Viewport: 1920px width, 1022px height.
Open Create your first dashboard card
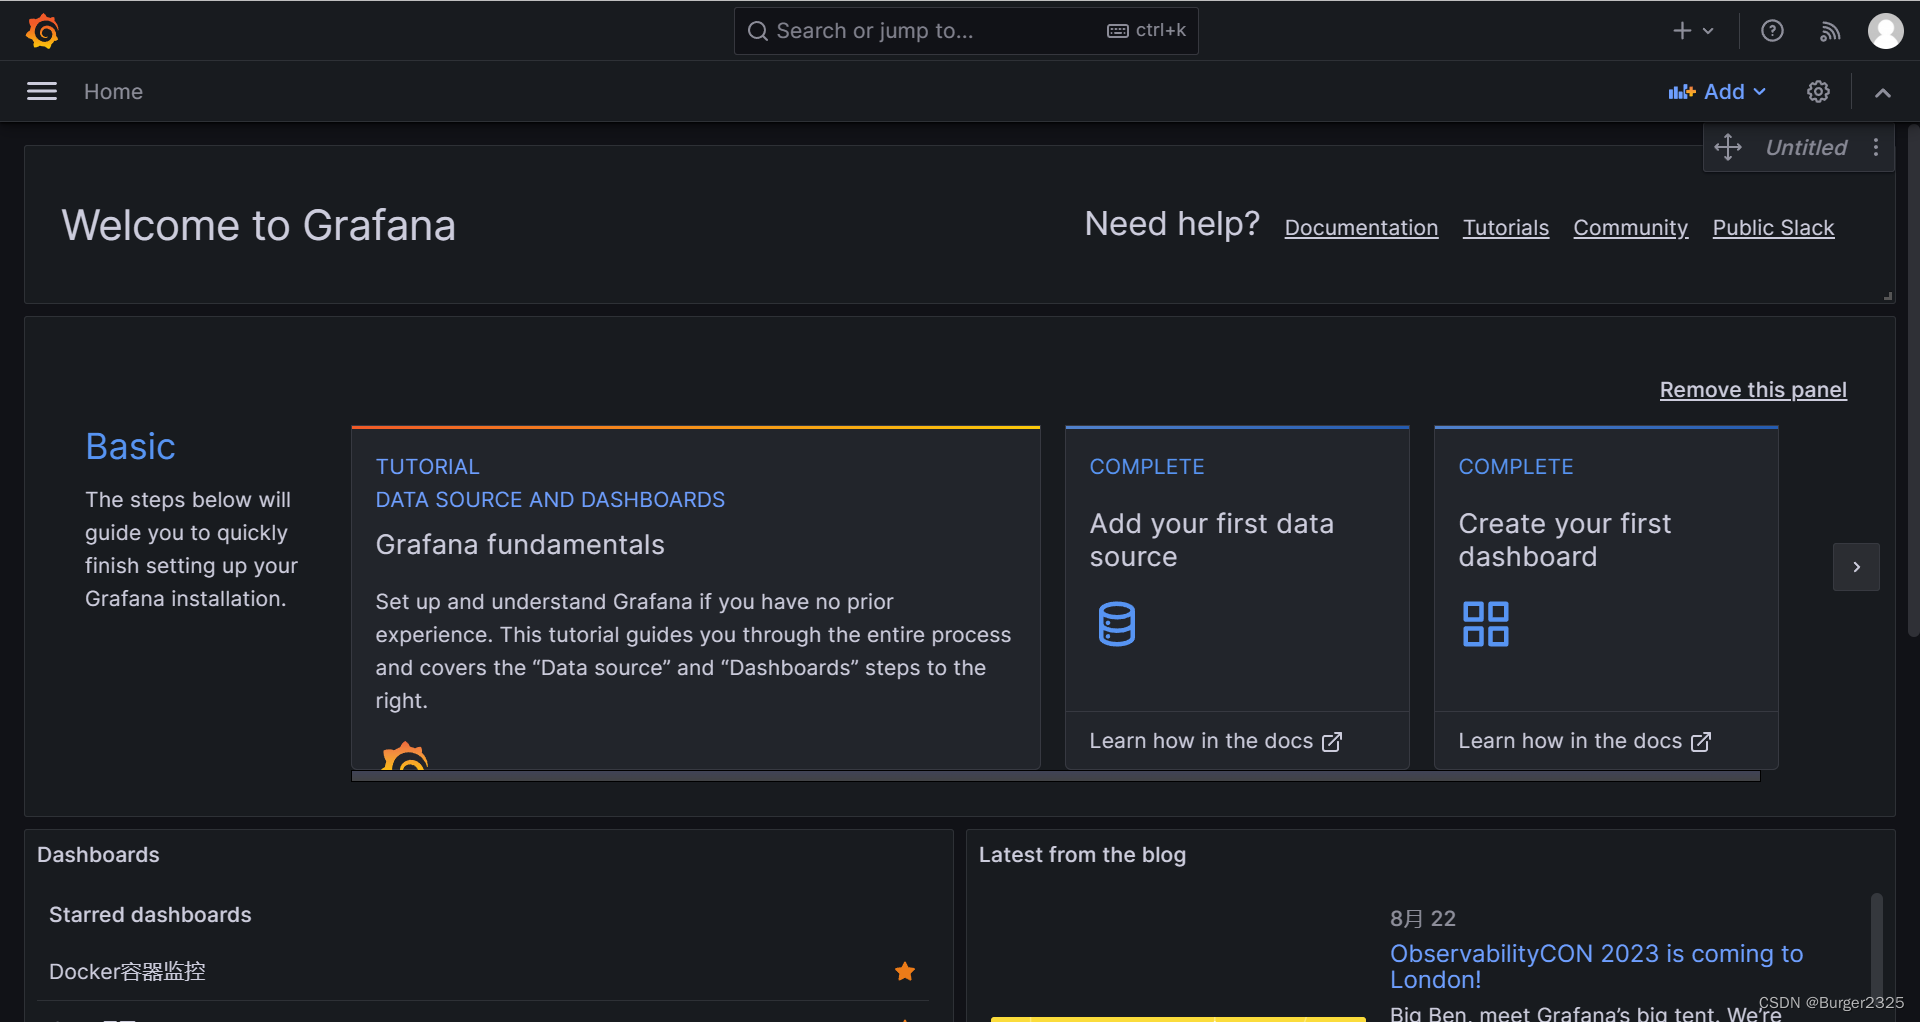[1606, 570]
